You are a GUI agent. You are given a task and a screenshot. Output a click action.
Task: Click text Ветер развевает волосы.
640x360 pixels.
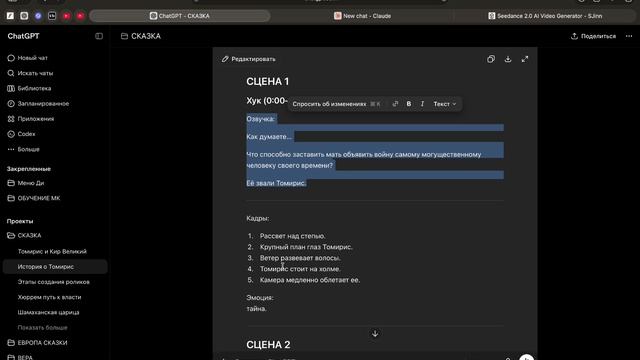300,258
